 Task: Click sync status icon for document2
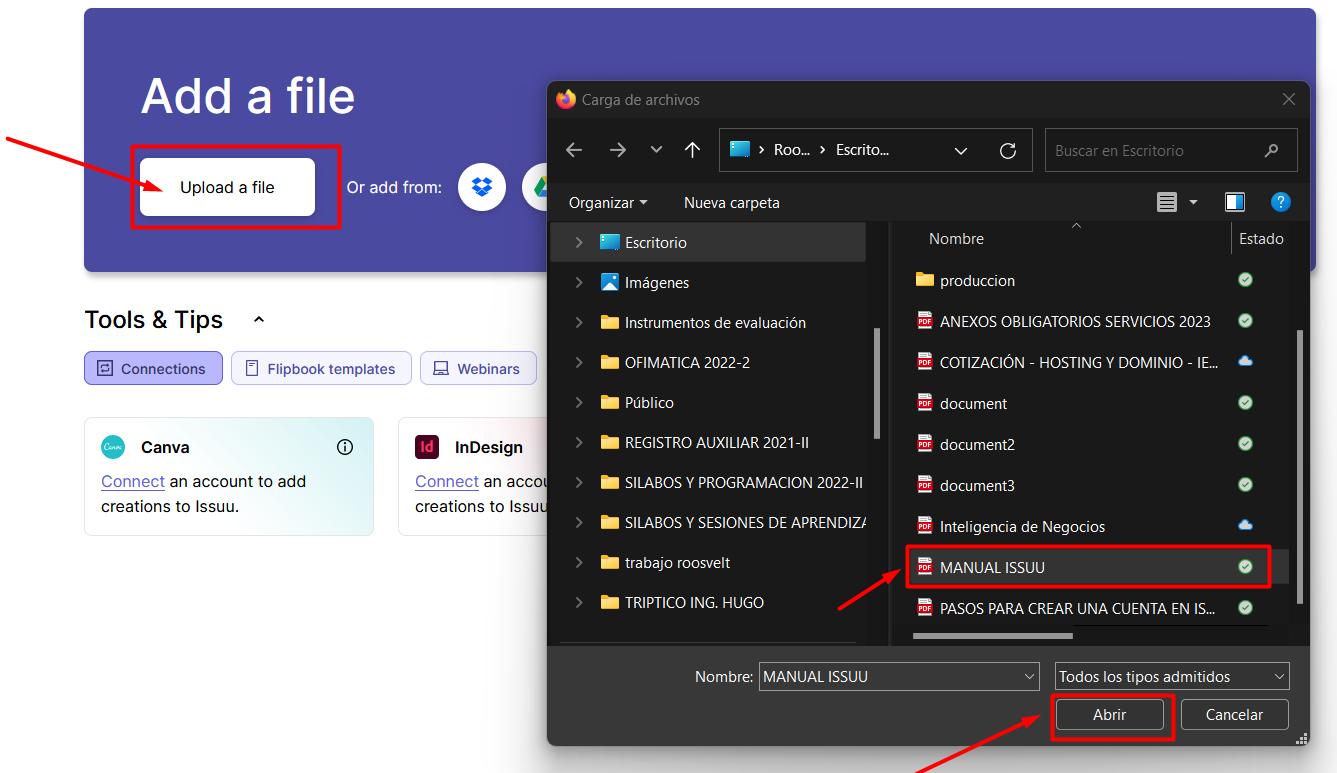point(1245,443)
